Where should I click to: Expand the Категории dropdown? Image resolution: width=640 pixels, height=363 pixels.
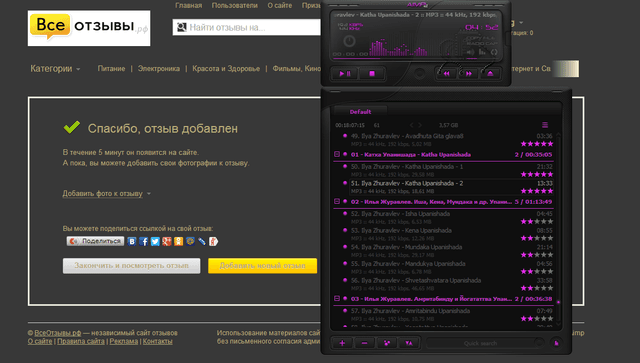55,69
